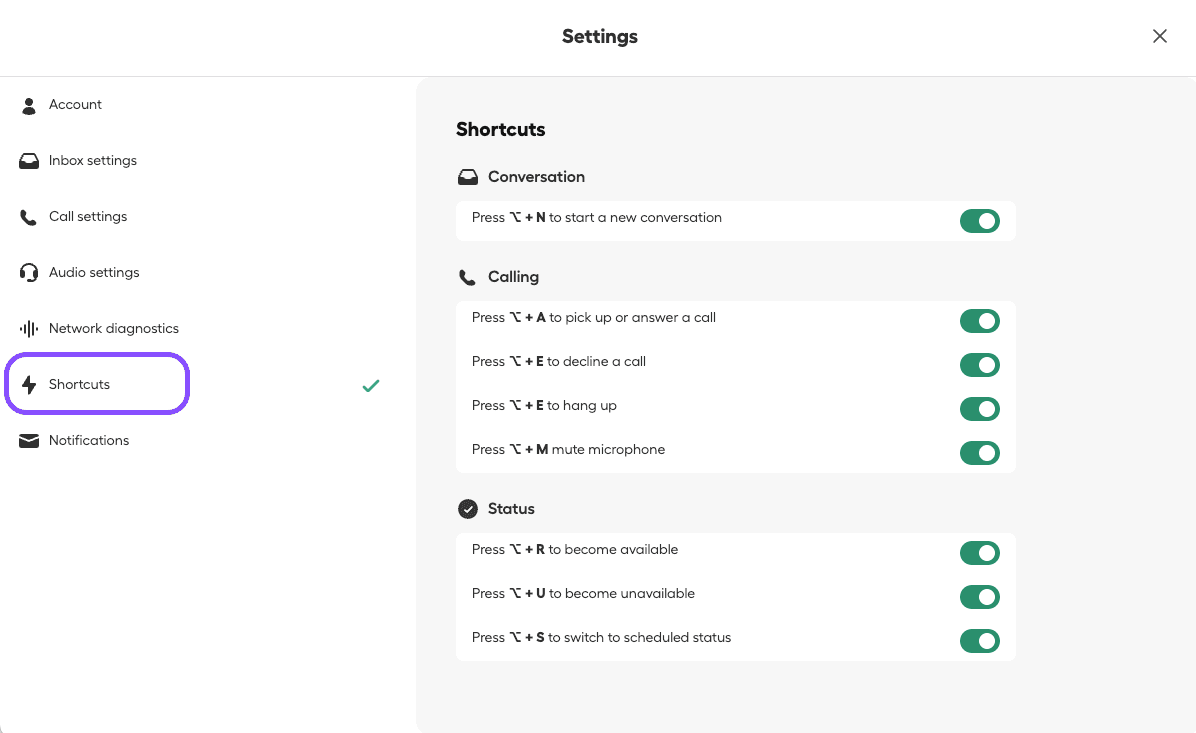Image resolution: width=1196 pixels, height=733 pixels.
Task: Close the Settings dialog
Action: [1159, 36]
